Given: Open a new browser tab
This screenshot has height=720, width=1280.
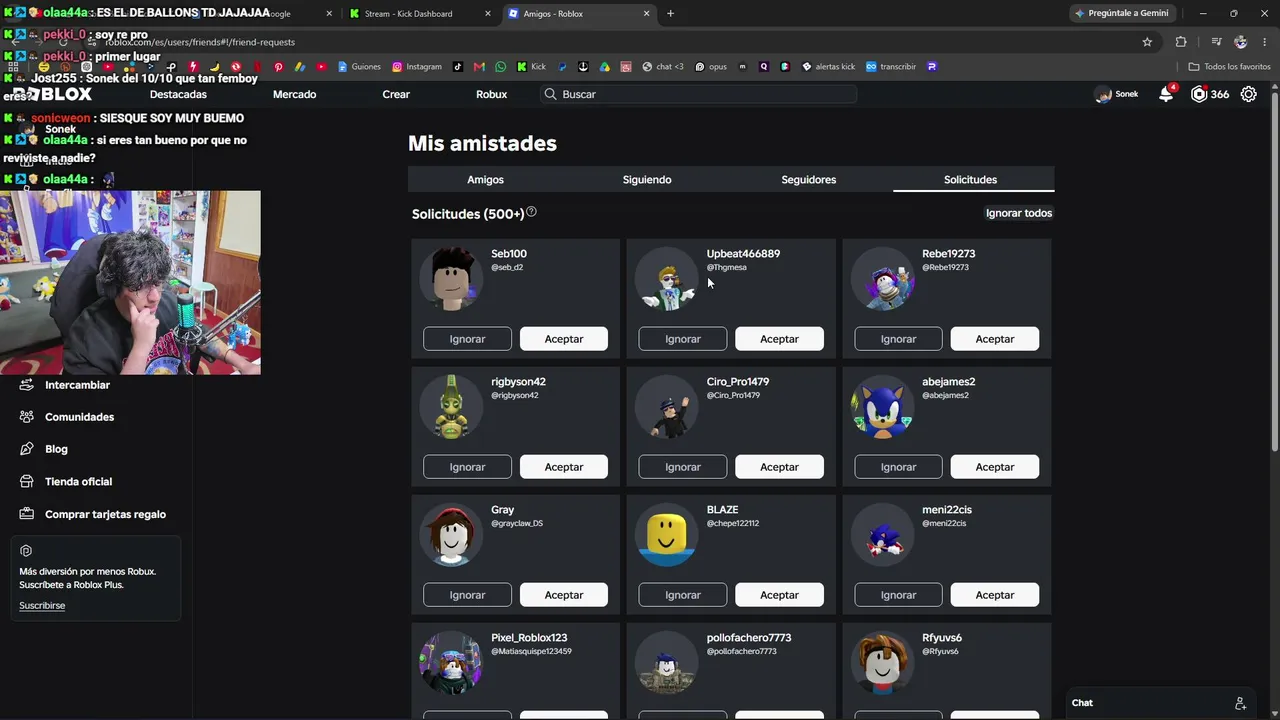Looking at the screenshot, I should pos(670,14).
